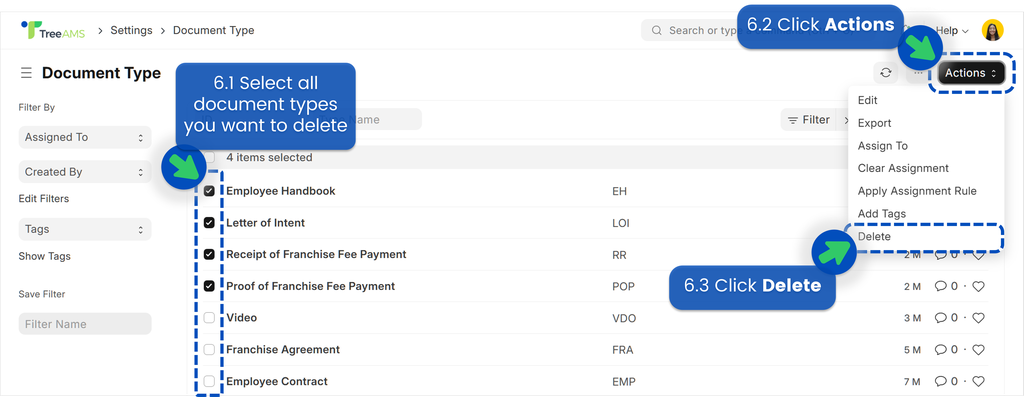1024x397 pixels.
Task: Open the Actions dropdown button
Action: pyautogui.click(x=971, y=73)
